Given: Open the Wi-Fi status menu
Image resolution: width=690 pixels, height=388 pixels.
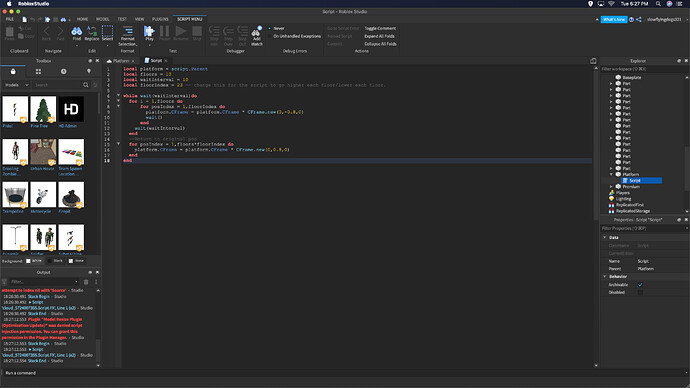Looking at the screenshot, I should pos(611,4).
